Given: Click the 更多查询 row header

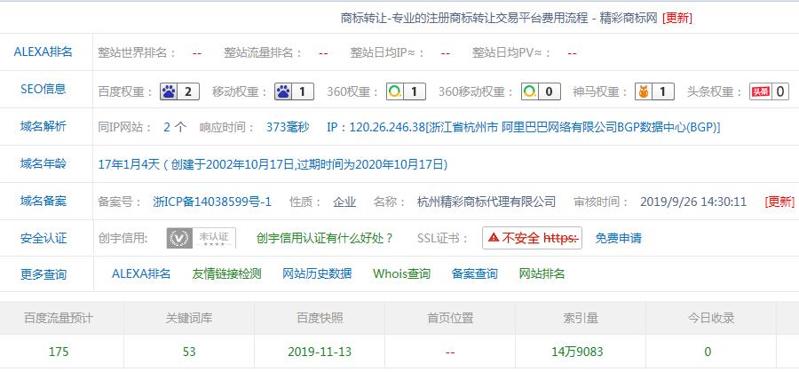Looking at the screenshot, I should (x=43, y=275).
